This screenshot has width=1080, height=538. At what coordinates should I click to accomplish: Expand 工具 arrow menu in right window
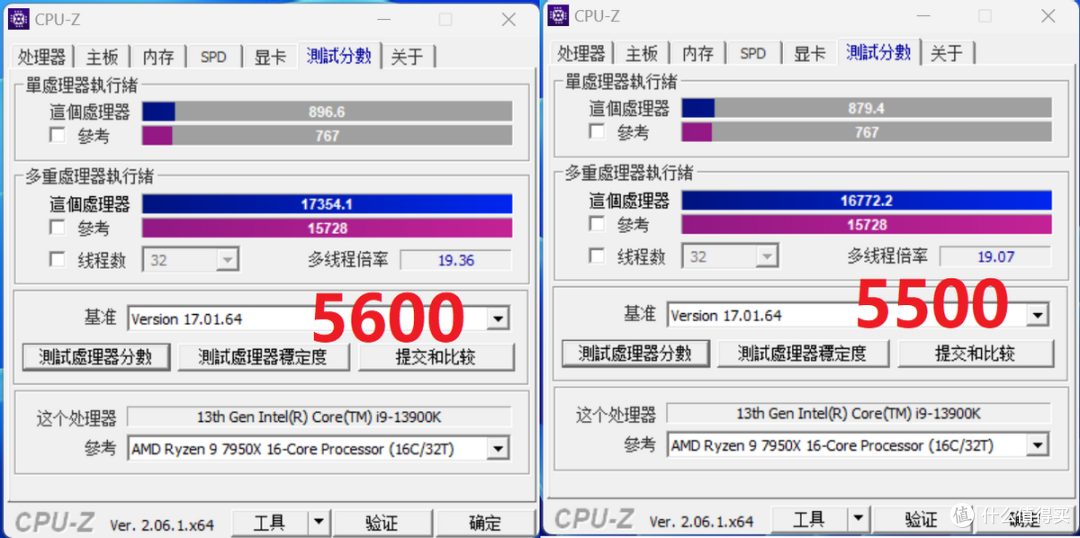point(858,519)
